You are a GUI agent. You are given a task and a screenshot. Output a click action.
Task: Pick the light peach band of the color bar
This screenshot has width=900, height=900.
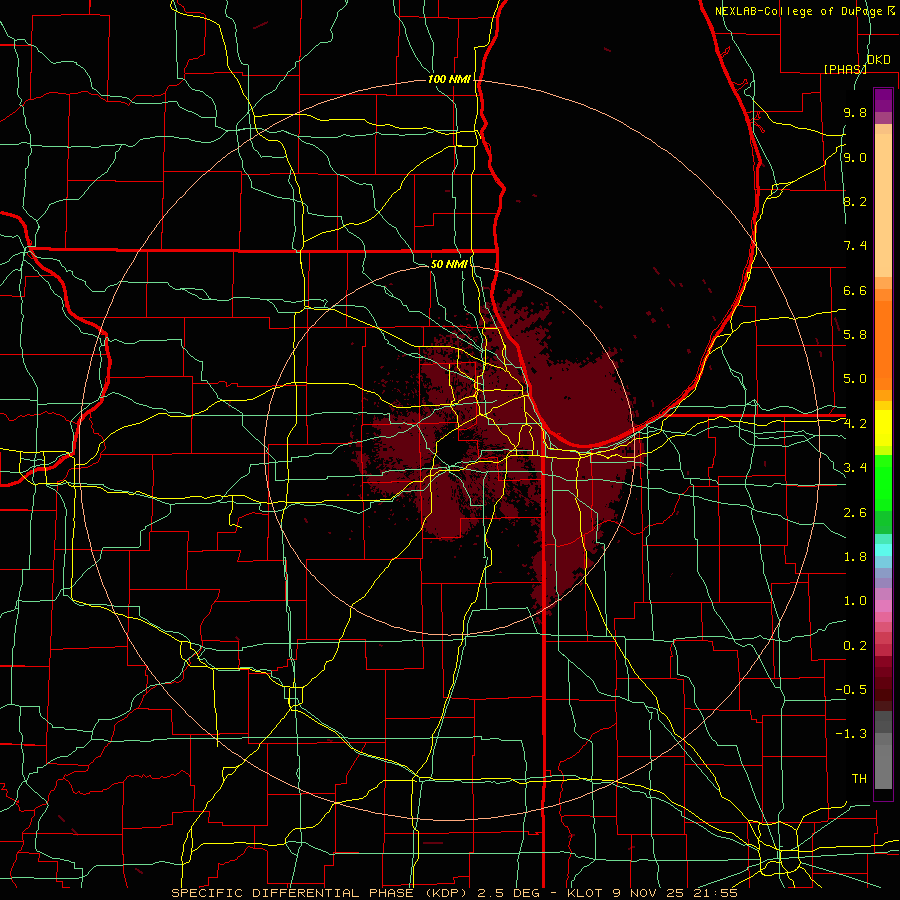point(883,205)
